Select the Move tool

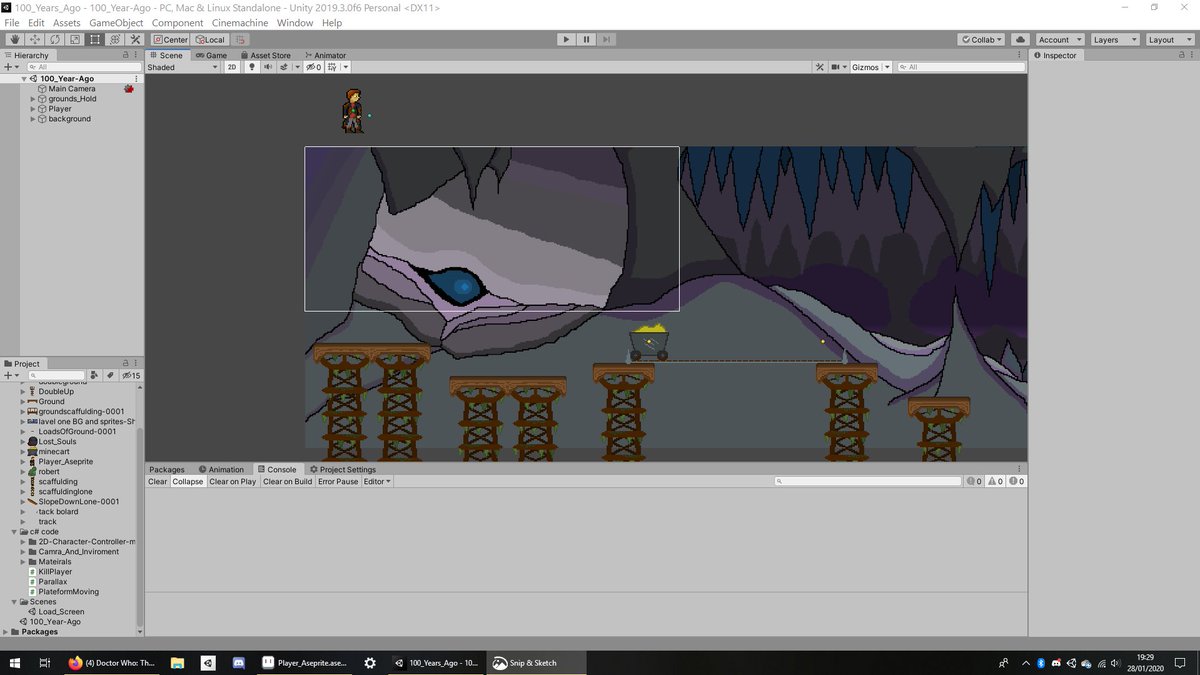(35, 39)
